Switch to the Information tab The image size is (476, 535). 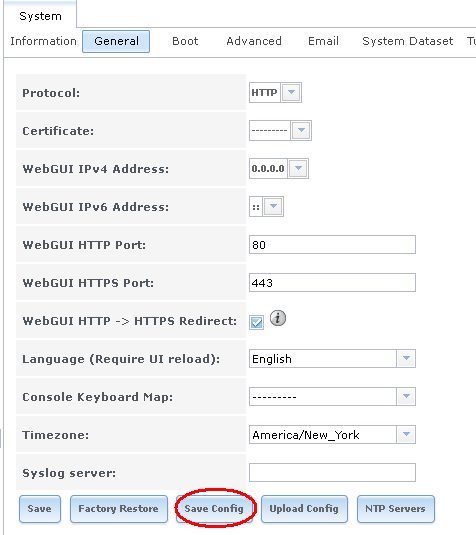coord(43,41)
